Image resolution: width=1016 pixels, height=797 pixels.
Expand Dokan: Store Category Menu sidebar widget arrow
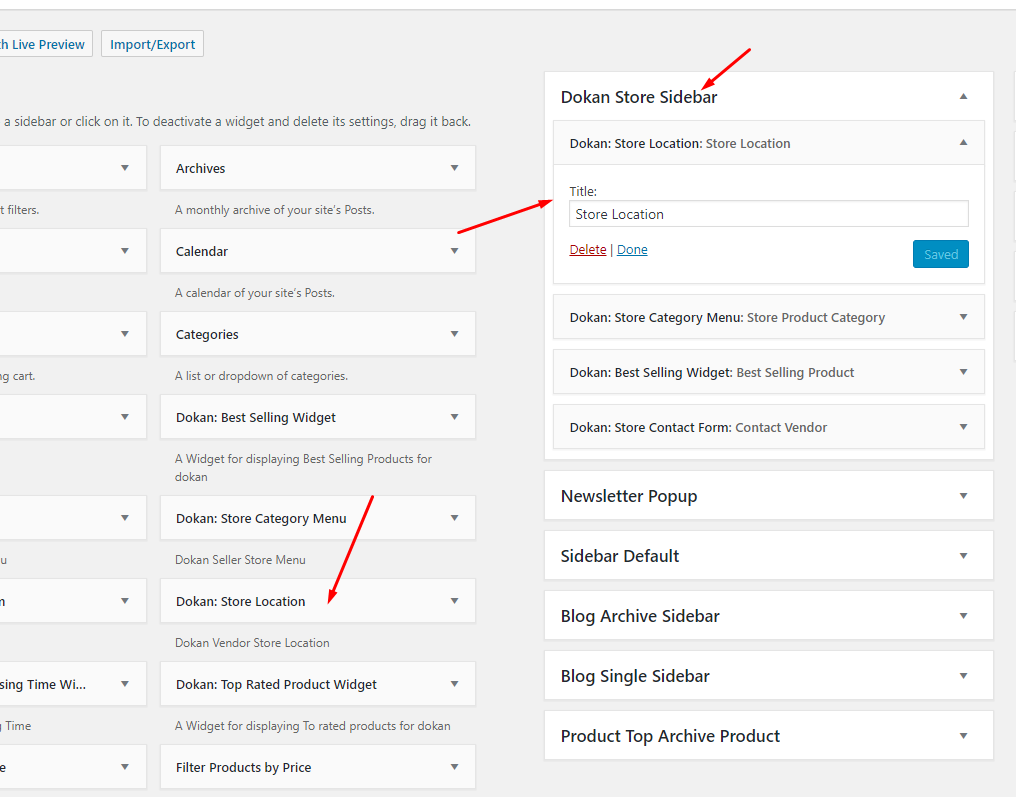tap(964, 317)
